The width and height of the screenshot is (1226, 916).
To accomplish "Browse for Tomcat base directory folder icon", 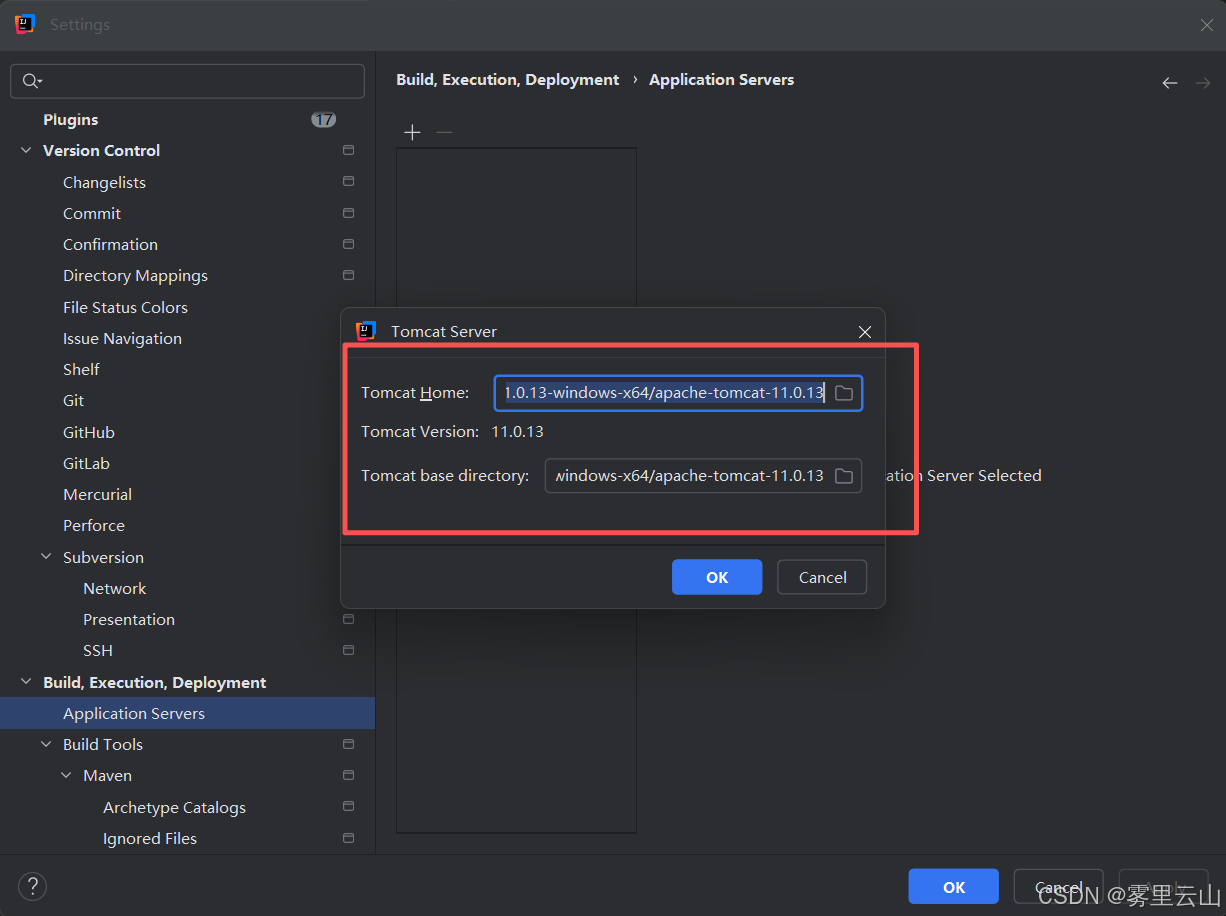I will tap(844, 476).
